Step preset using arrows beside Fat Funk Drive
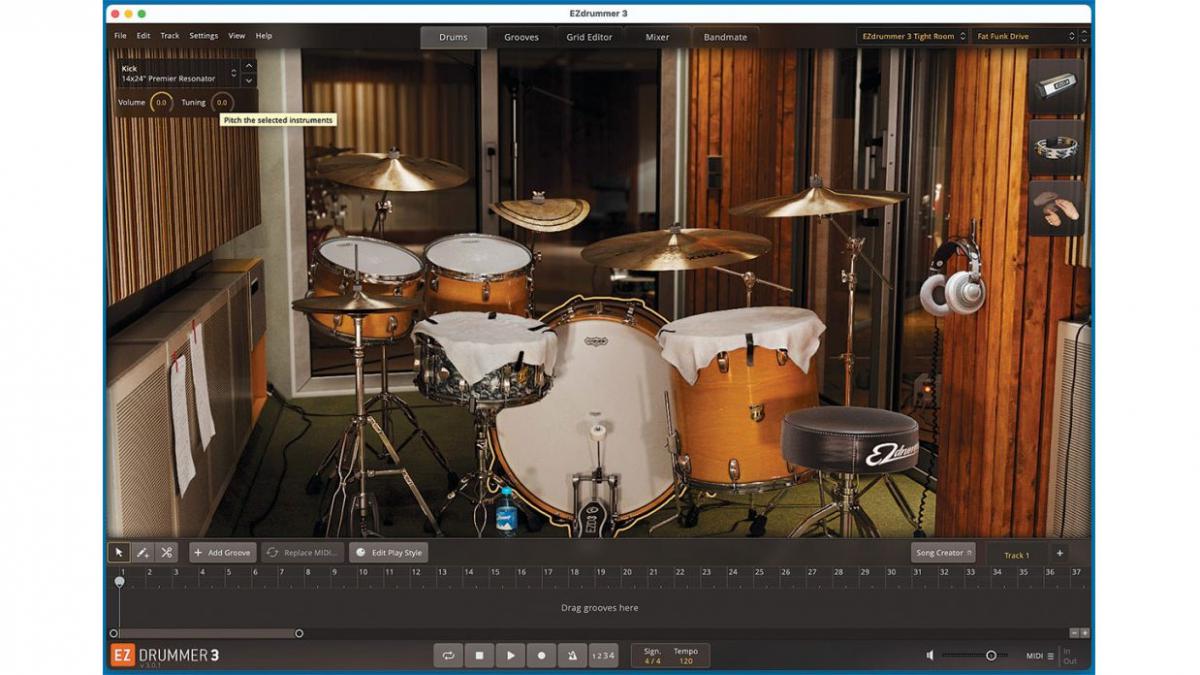This screenshot has height=675, width=1200. (1084, 36)
